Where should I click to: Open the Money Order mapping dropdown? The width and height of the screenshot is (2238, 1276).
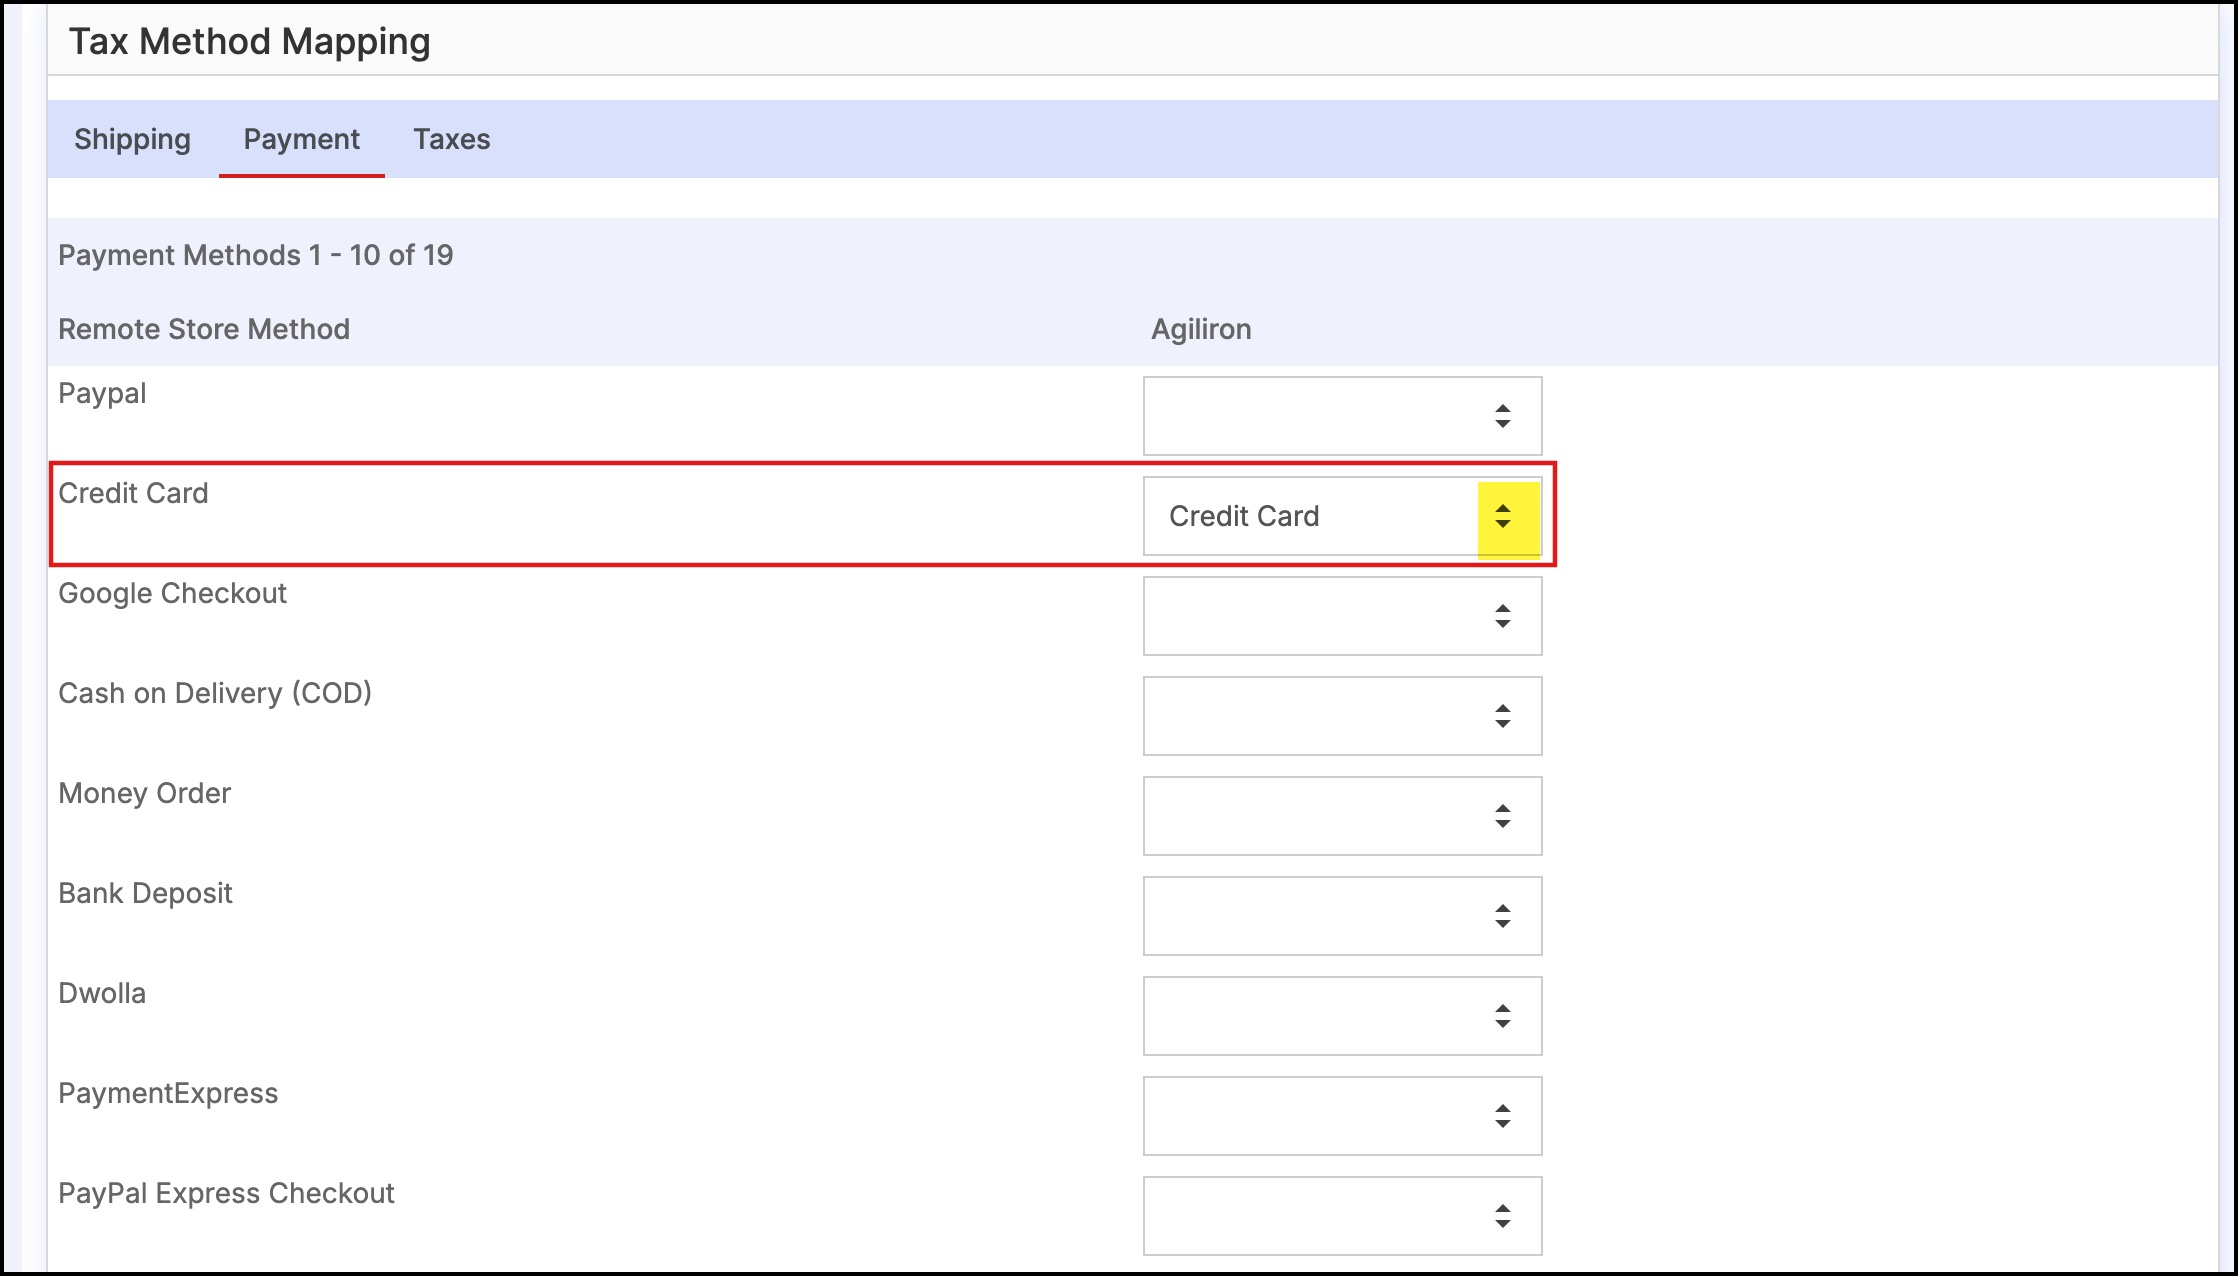click(1342, 816)
